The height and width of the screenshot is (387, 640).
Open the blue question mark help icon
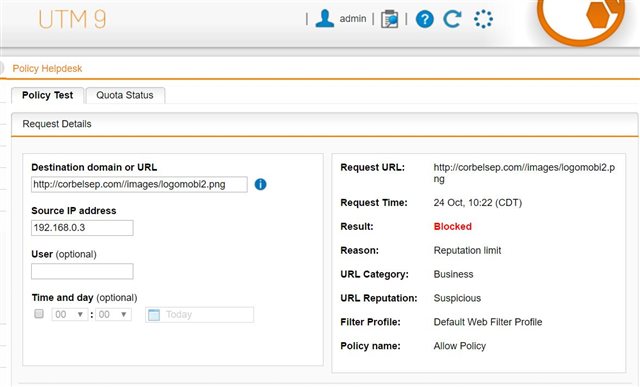(424, 19)
